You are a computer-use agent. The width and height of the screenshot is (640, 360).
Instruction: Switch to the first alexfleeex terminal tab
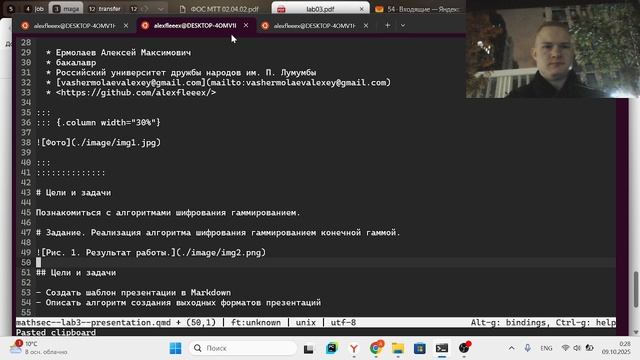pyautogui.click(x=74, y=26)
